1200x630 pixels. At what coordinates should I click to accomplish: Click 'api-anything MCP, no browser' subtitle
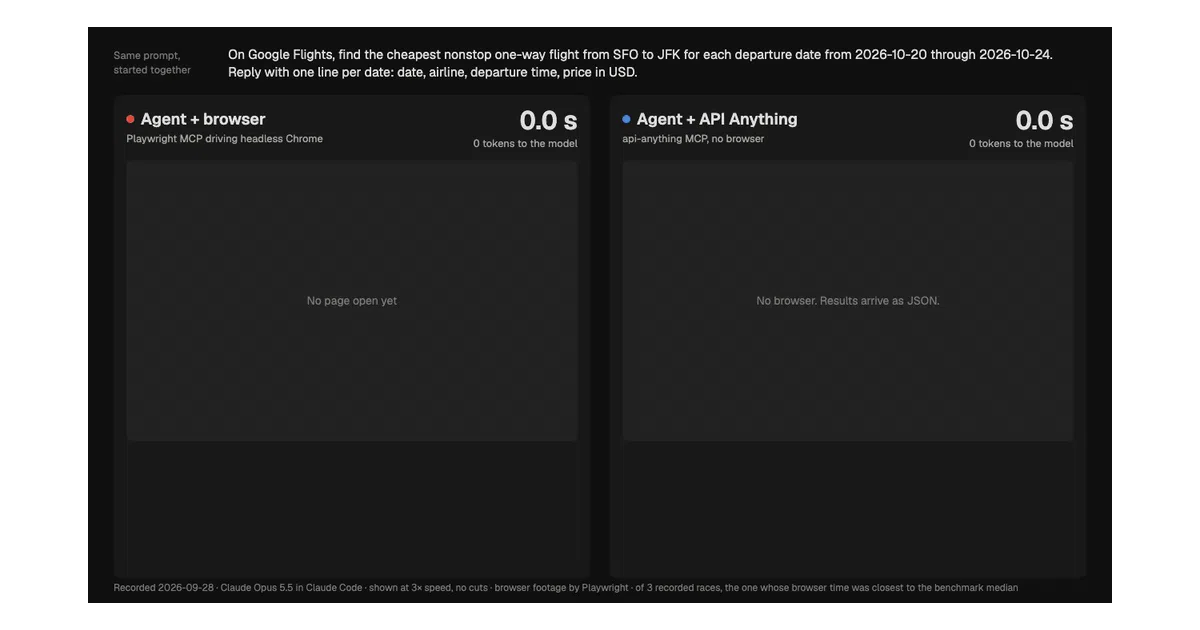[693, 139]
